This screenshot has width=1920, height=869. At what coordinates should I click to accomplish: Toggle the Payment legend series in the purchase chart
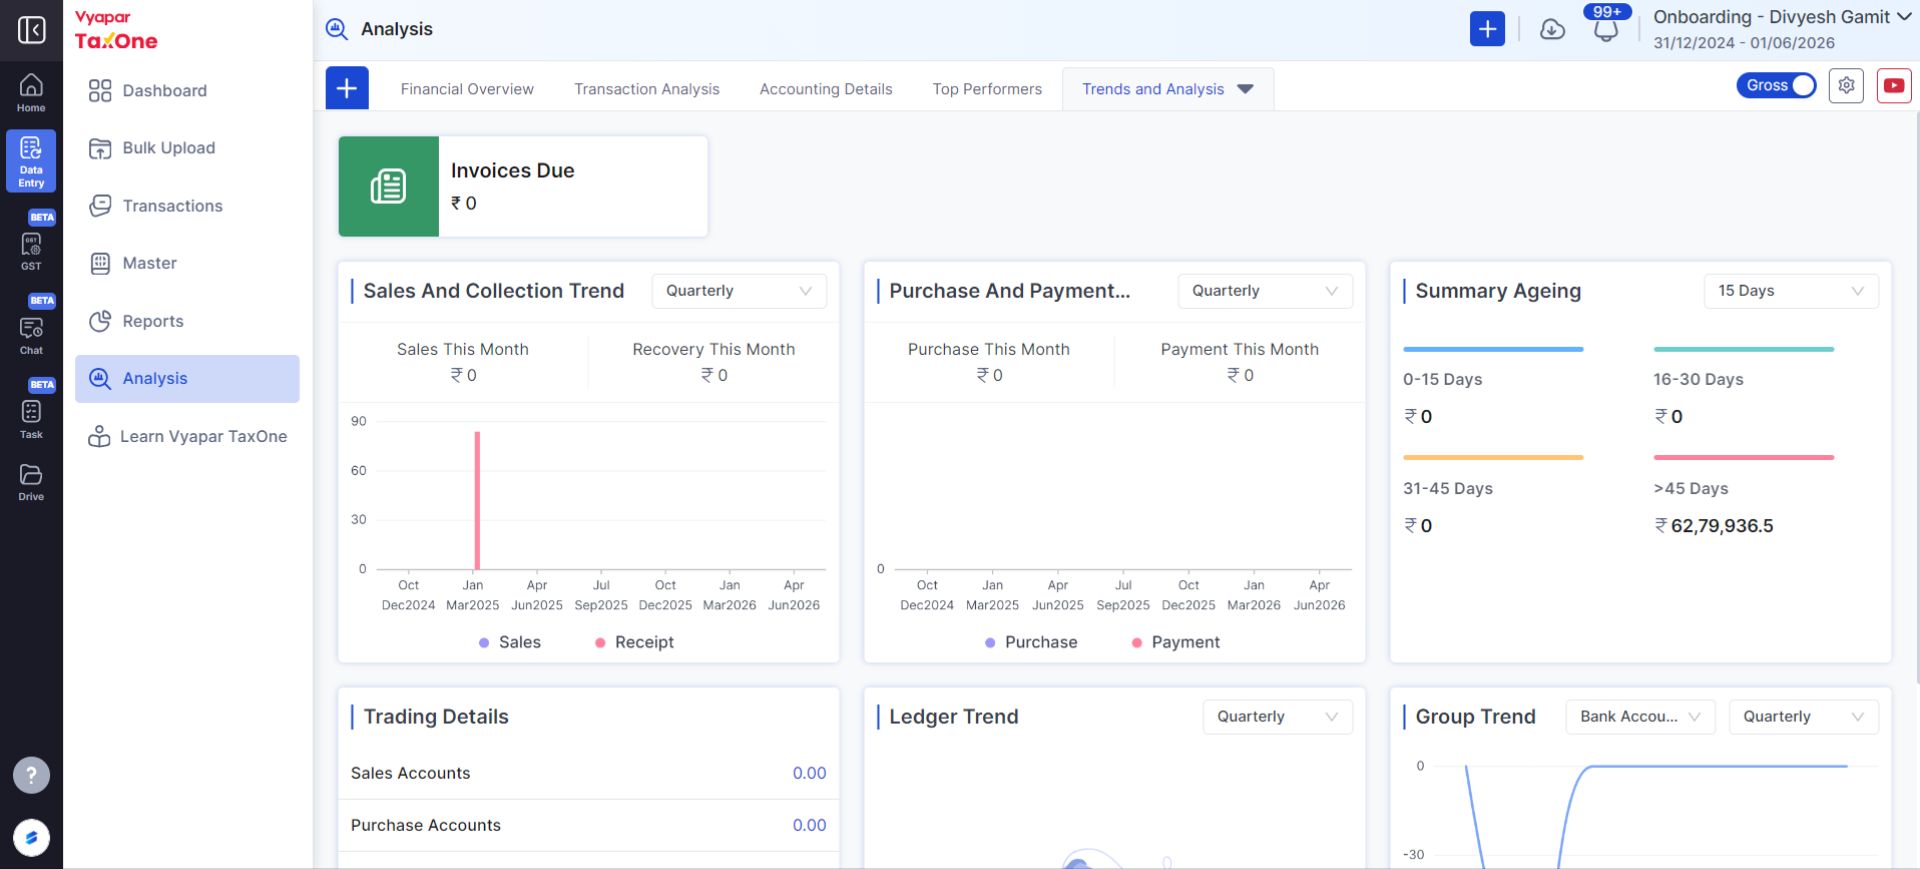point(1176,642)
